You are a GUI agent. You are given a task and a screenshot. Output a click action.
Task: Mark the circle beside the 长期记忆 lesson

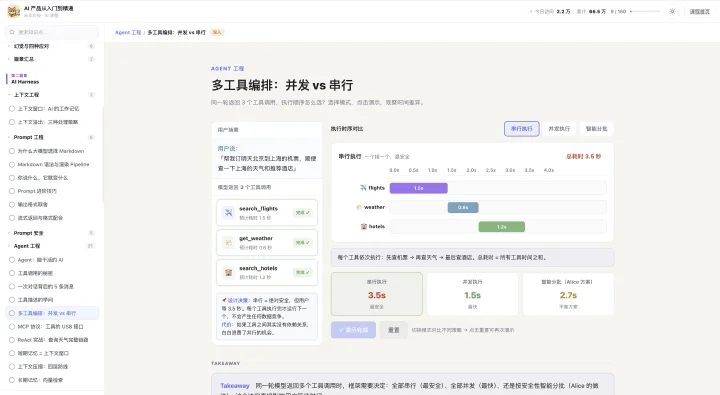pyautogui.click(x=12, y=380)
